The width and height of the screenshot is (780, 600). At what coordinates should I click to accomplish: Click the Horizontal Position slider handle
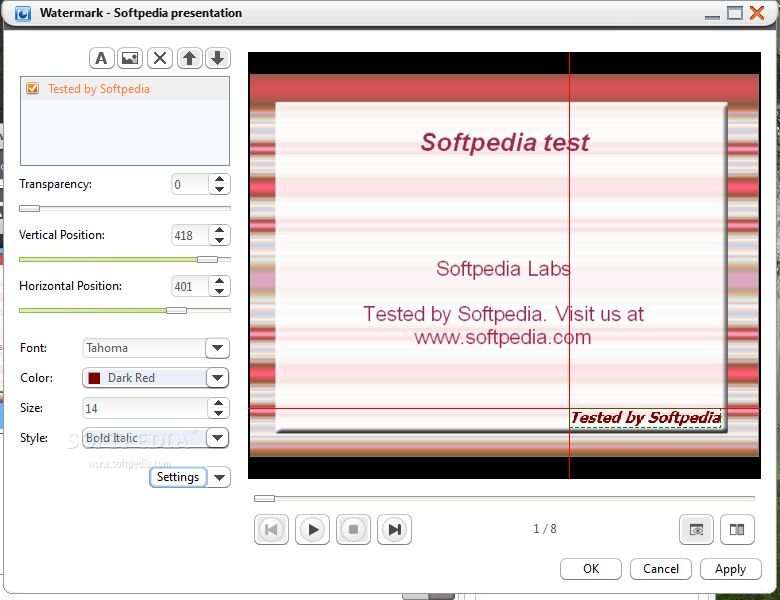tap(176, 310)
